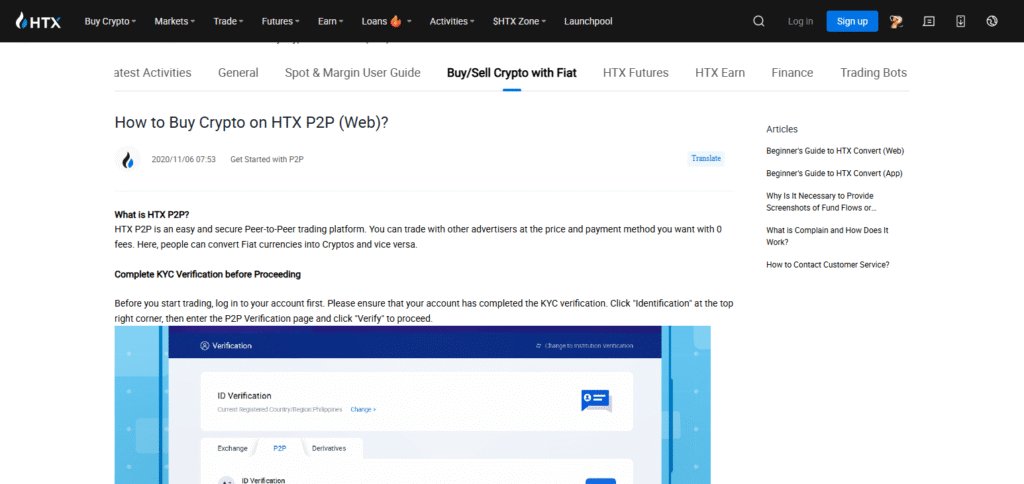
Task: Open the Launchpool page
Action: [588, 21]
